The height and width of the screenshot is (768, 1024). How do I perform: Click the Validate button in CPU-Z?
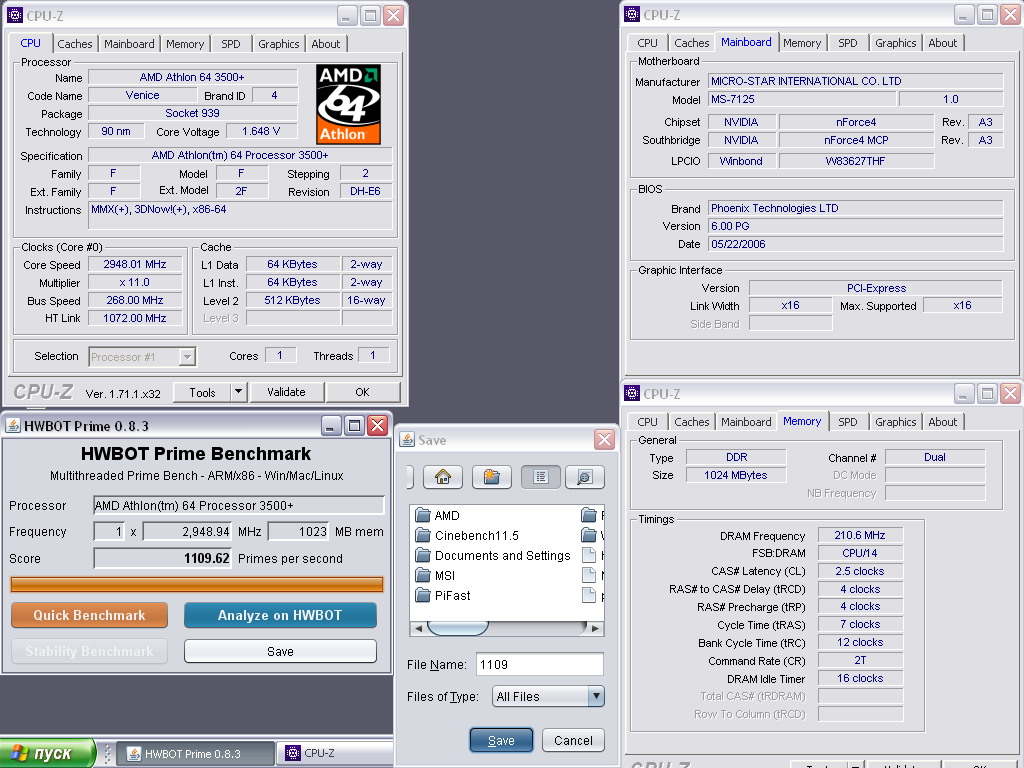tap(286, 392)
